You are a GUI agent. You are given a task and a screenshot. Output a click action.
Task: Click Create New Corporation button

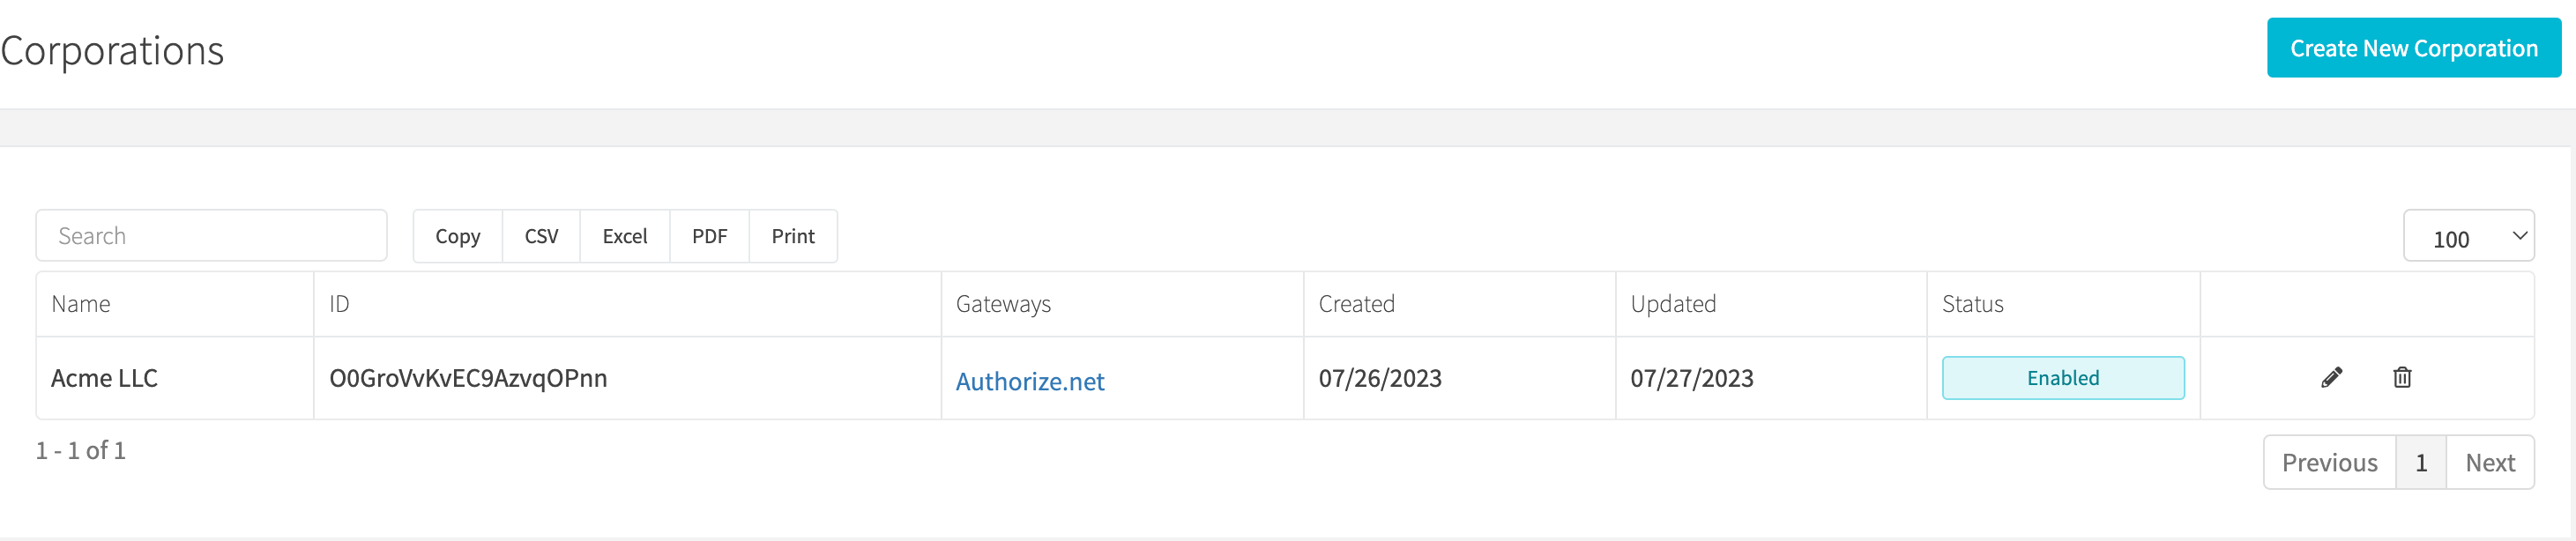pos(2413,48)
